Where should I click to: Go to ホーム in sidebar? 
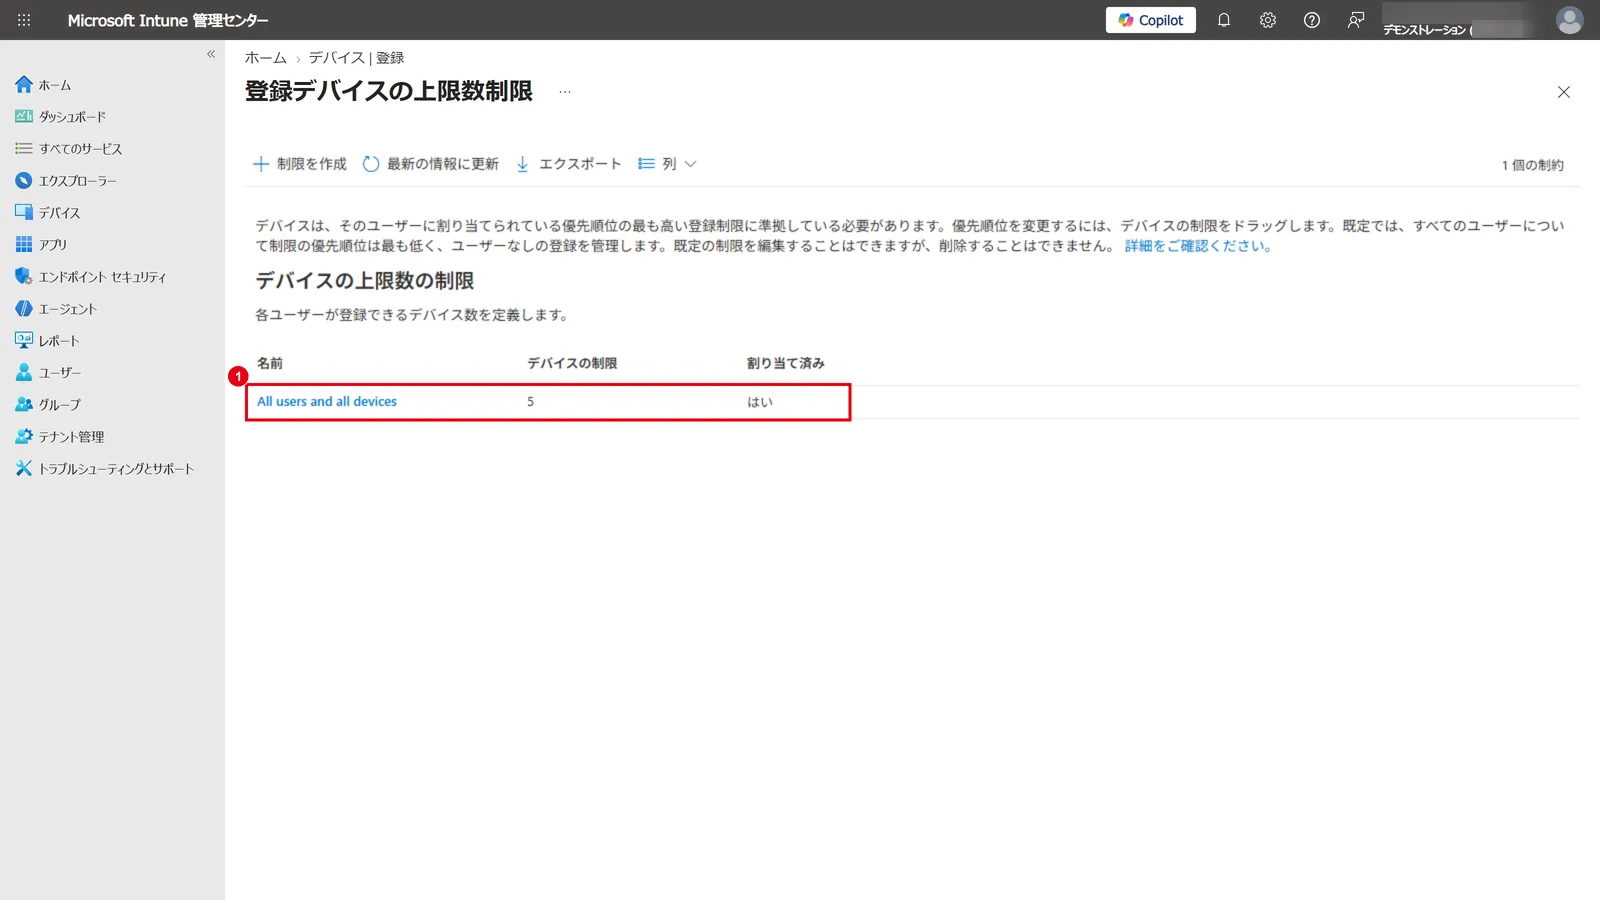tap(43, 85)
